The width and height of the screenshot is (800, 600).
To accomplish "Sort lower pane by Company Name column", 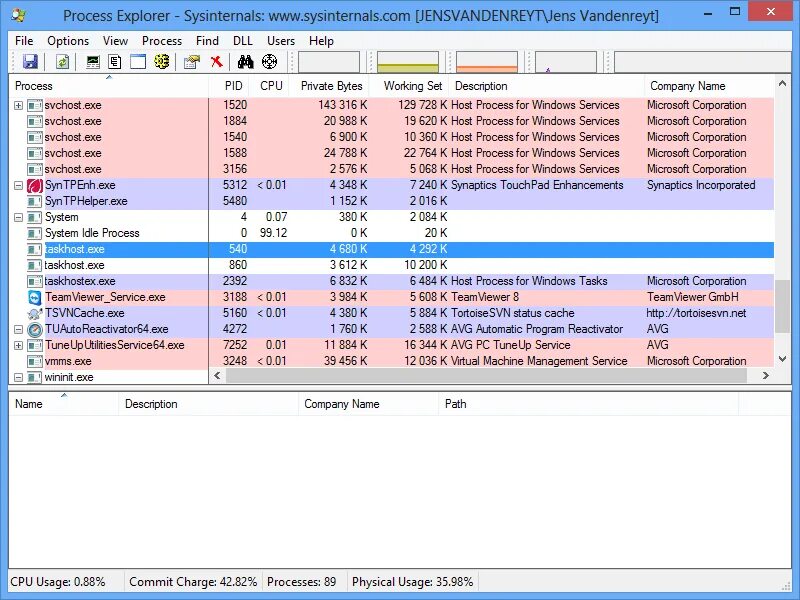I will pyautogui.click(x=368, y=404).
